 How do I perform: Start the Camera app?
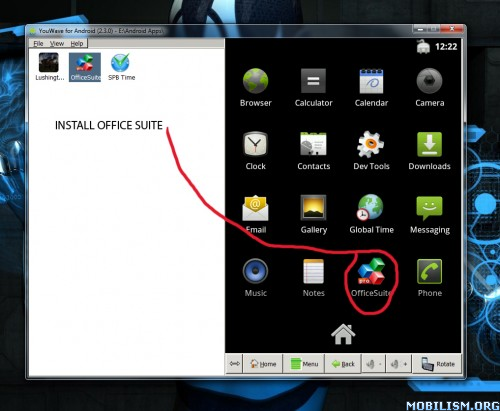click(x=429, y=87)
